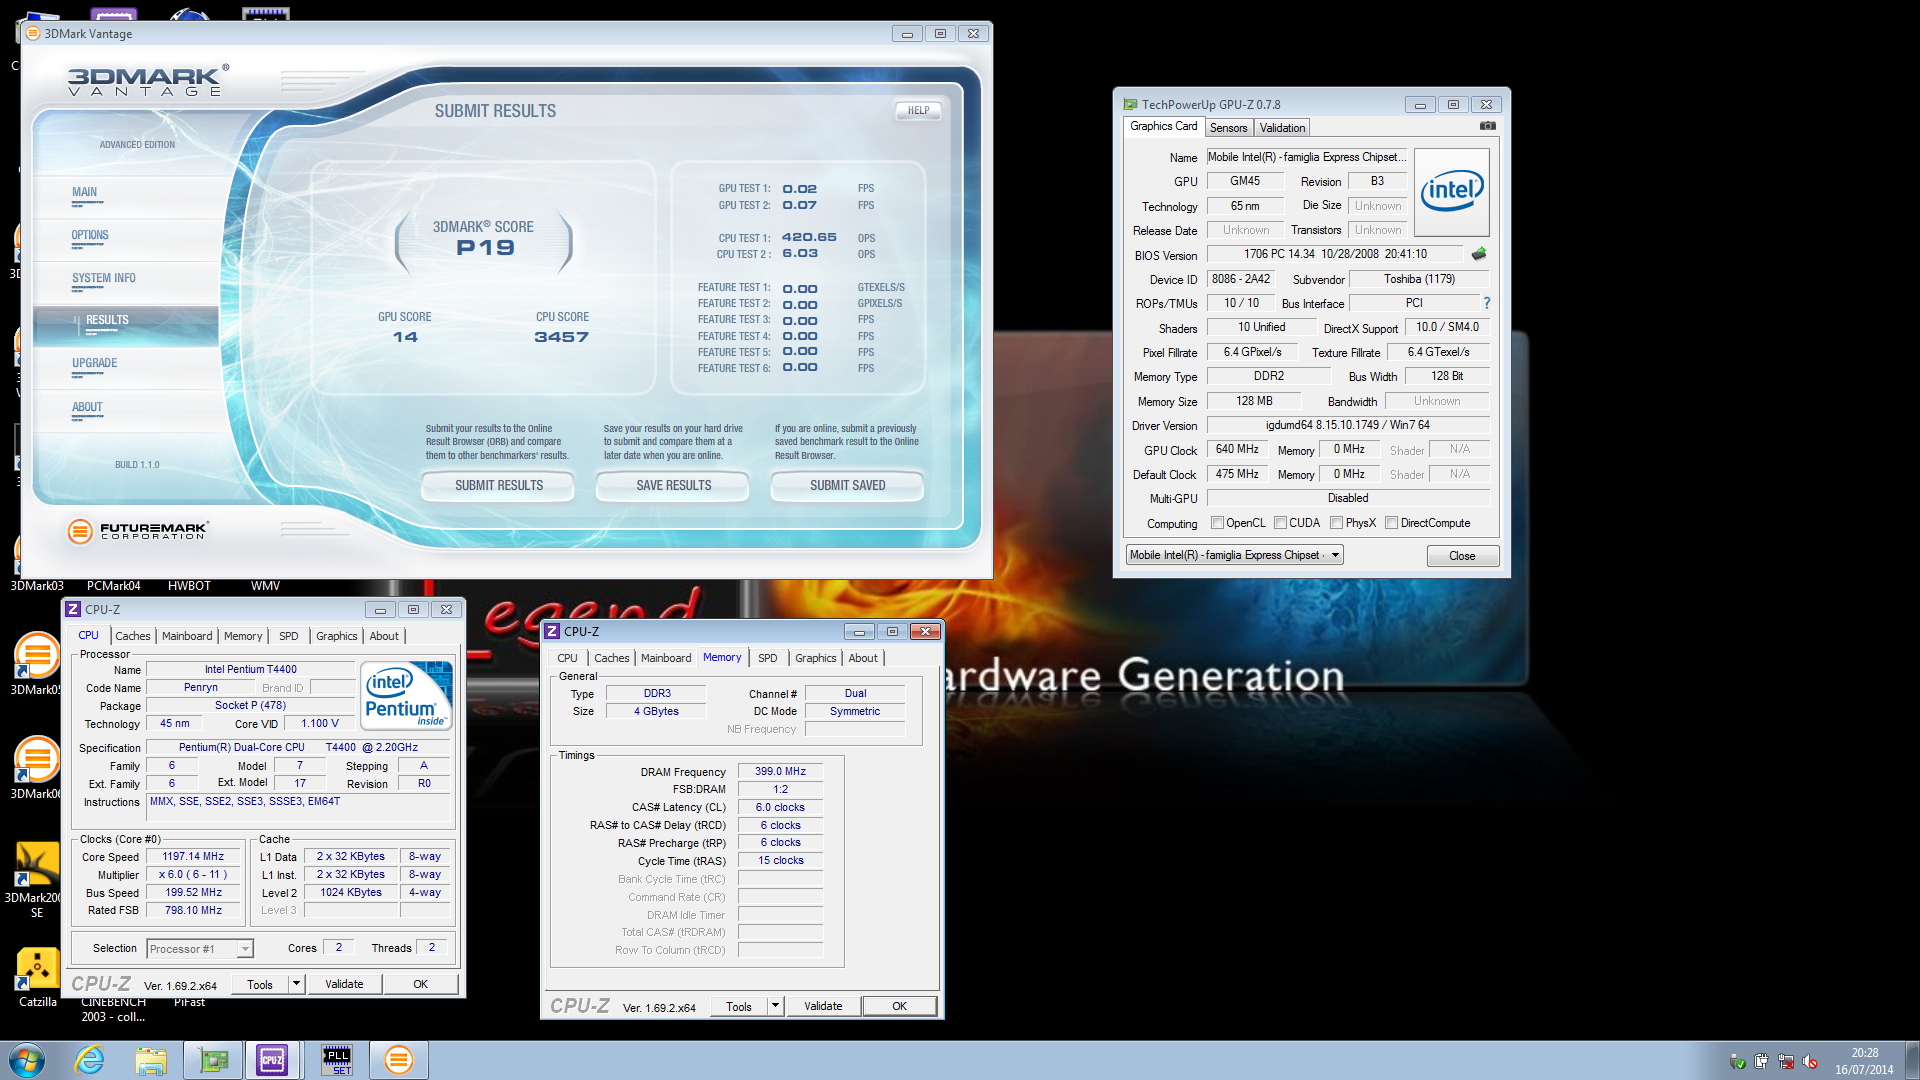The height and width of the screenshot is (1080, 1920).
Task: Click the Windows Start button
Action: point(27,1060)
